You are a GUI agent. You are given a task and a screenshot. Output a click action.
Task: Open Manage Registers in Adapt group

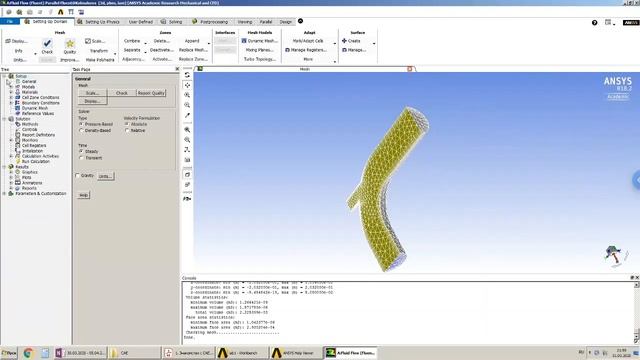[x=306, y=50]
